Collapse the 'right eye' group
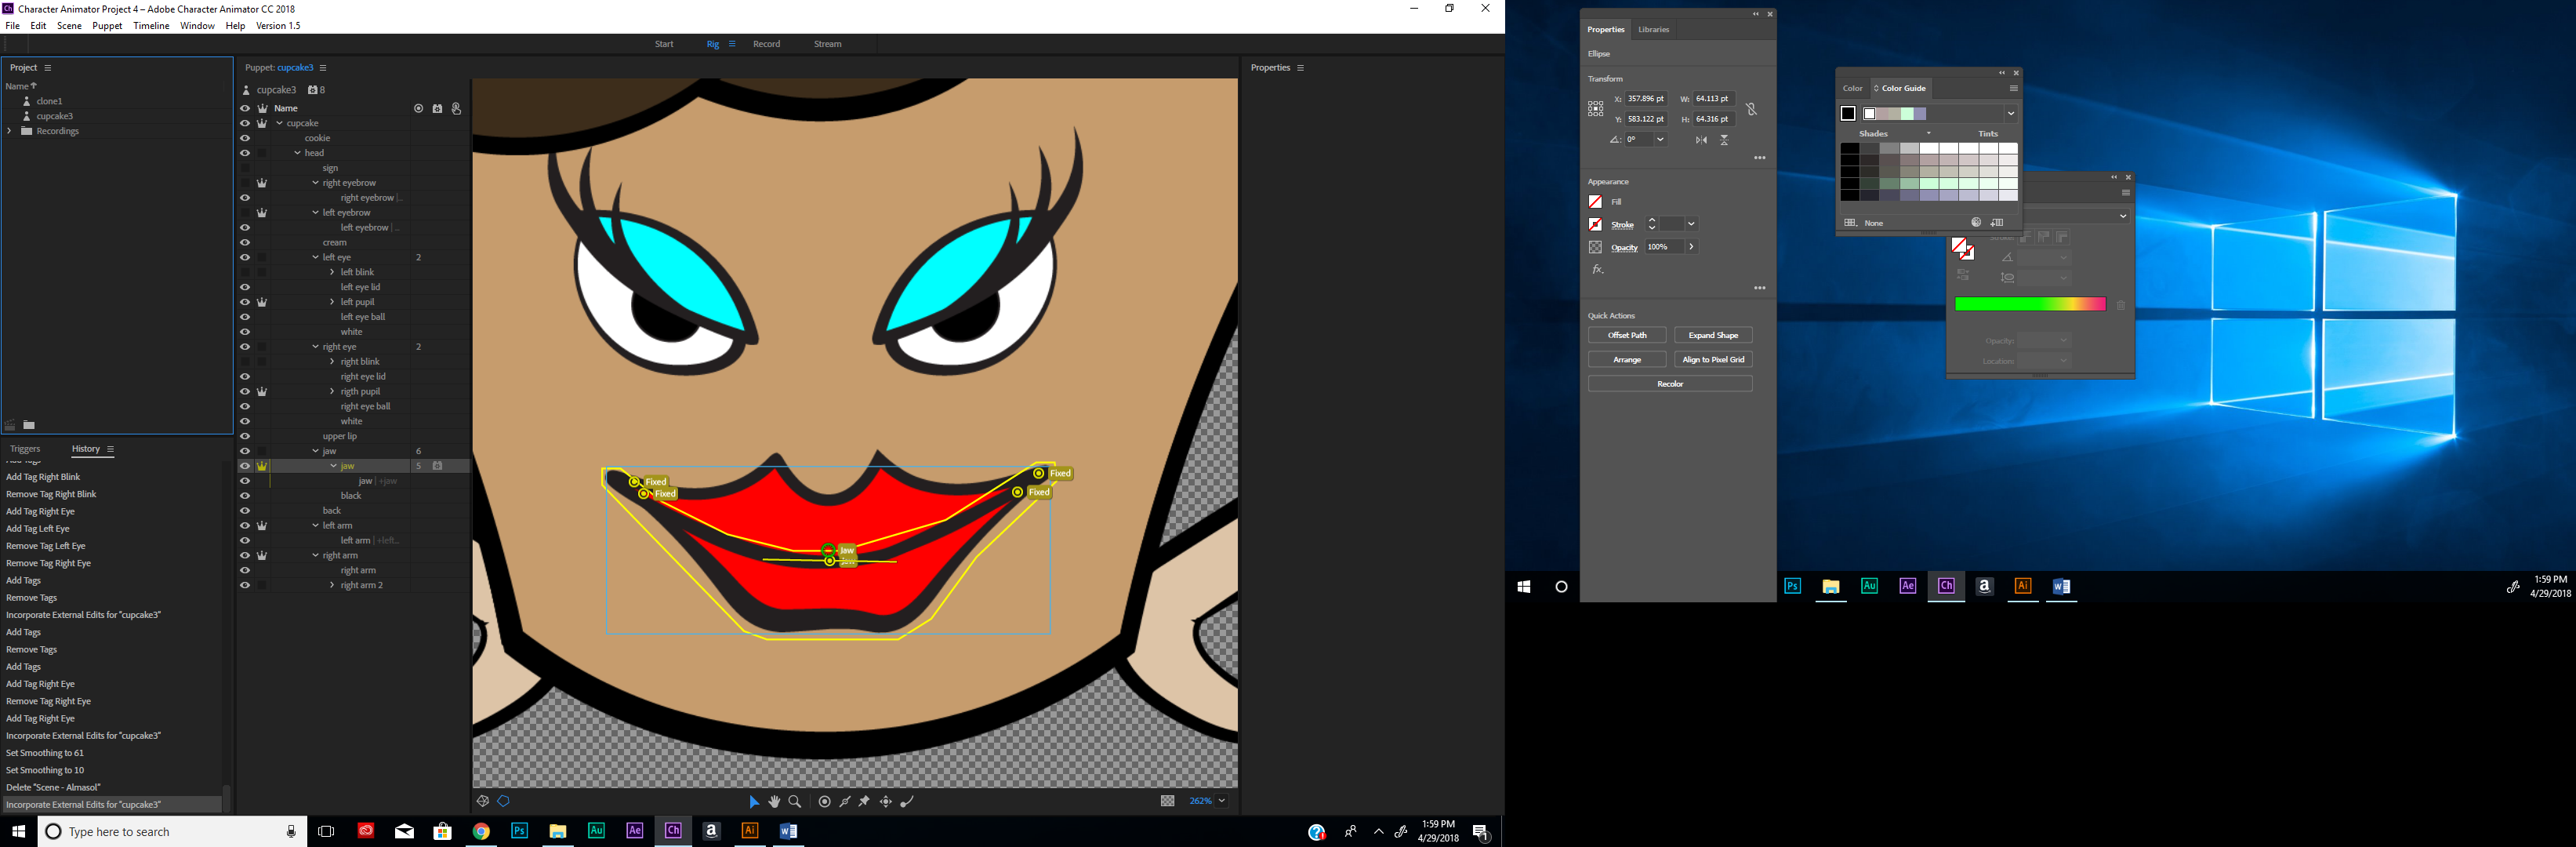2576x847 pixels. pyautogui.click(x=315, y=347)
